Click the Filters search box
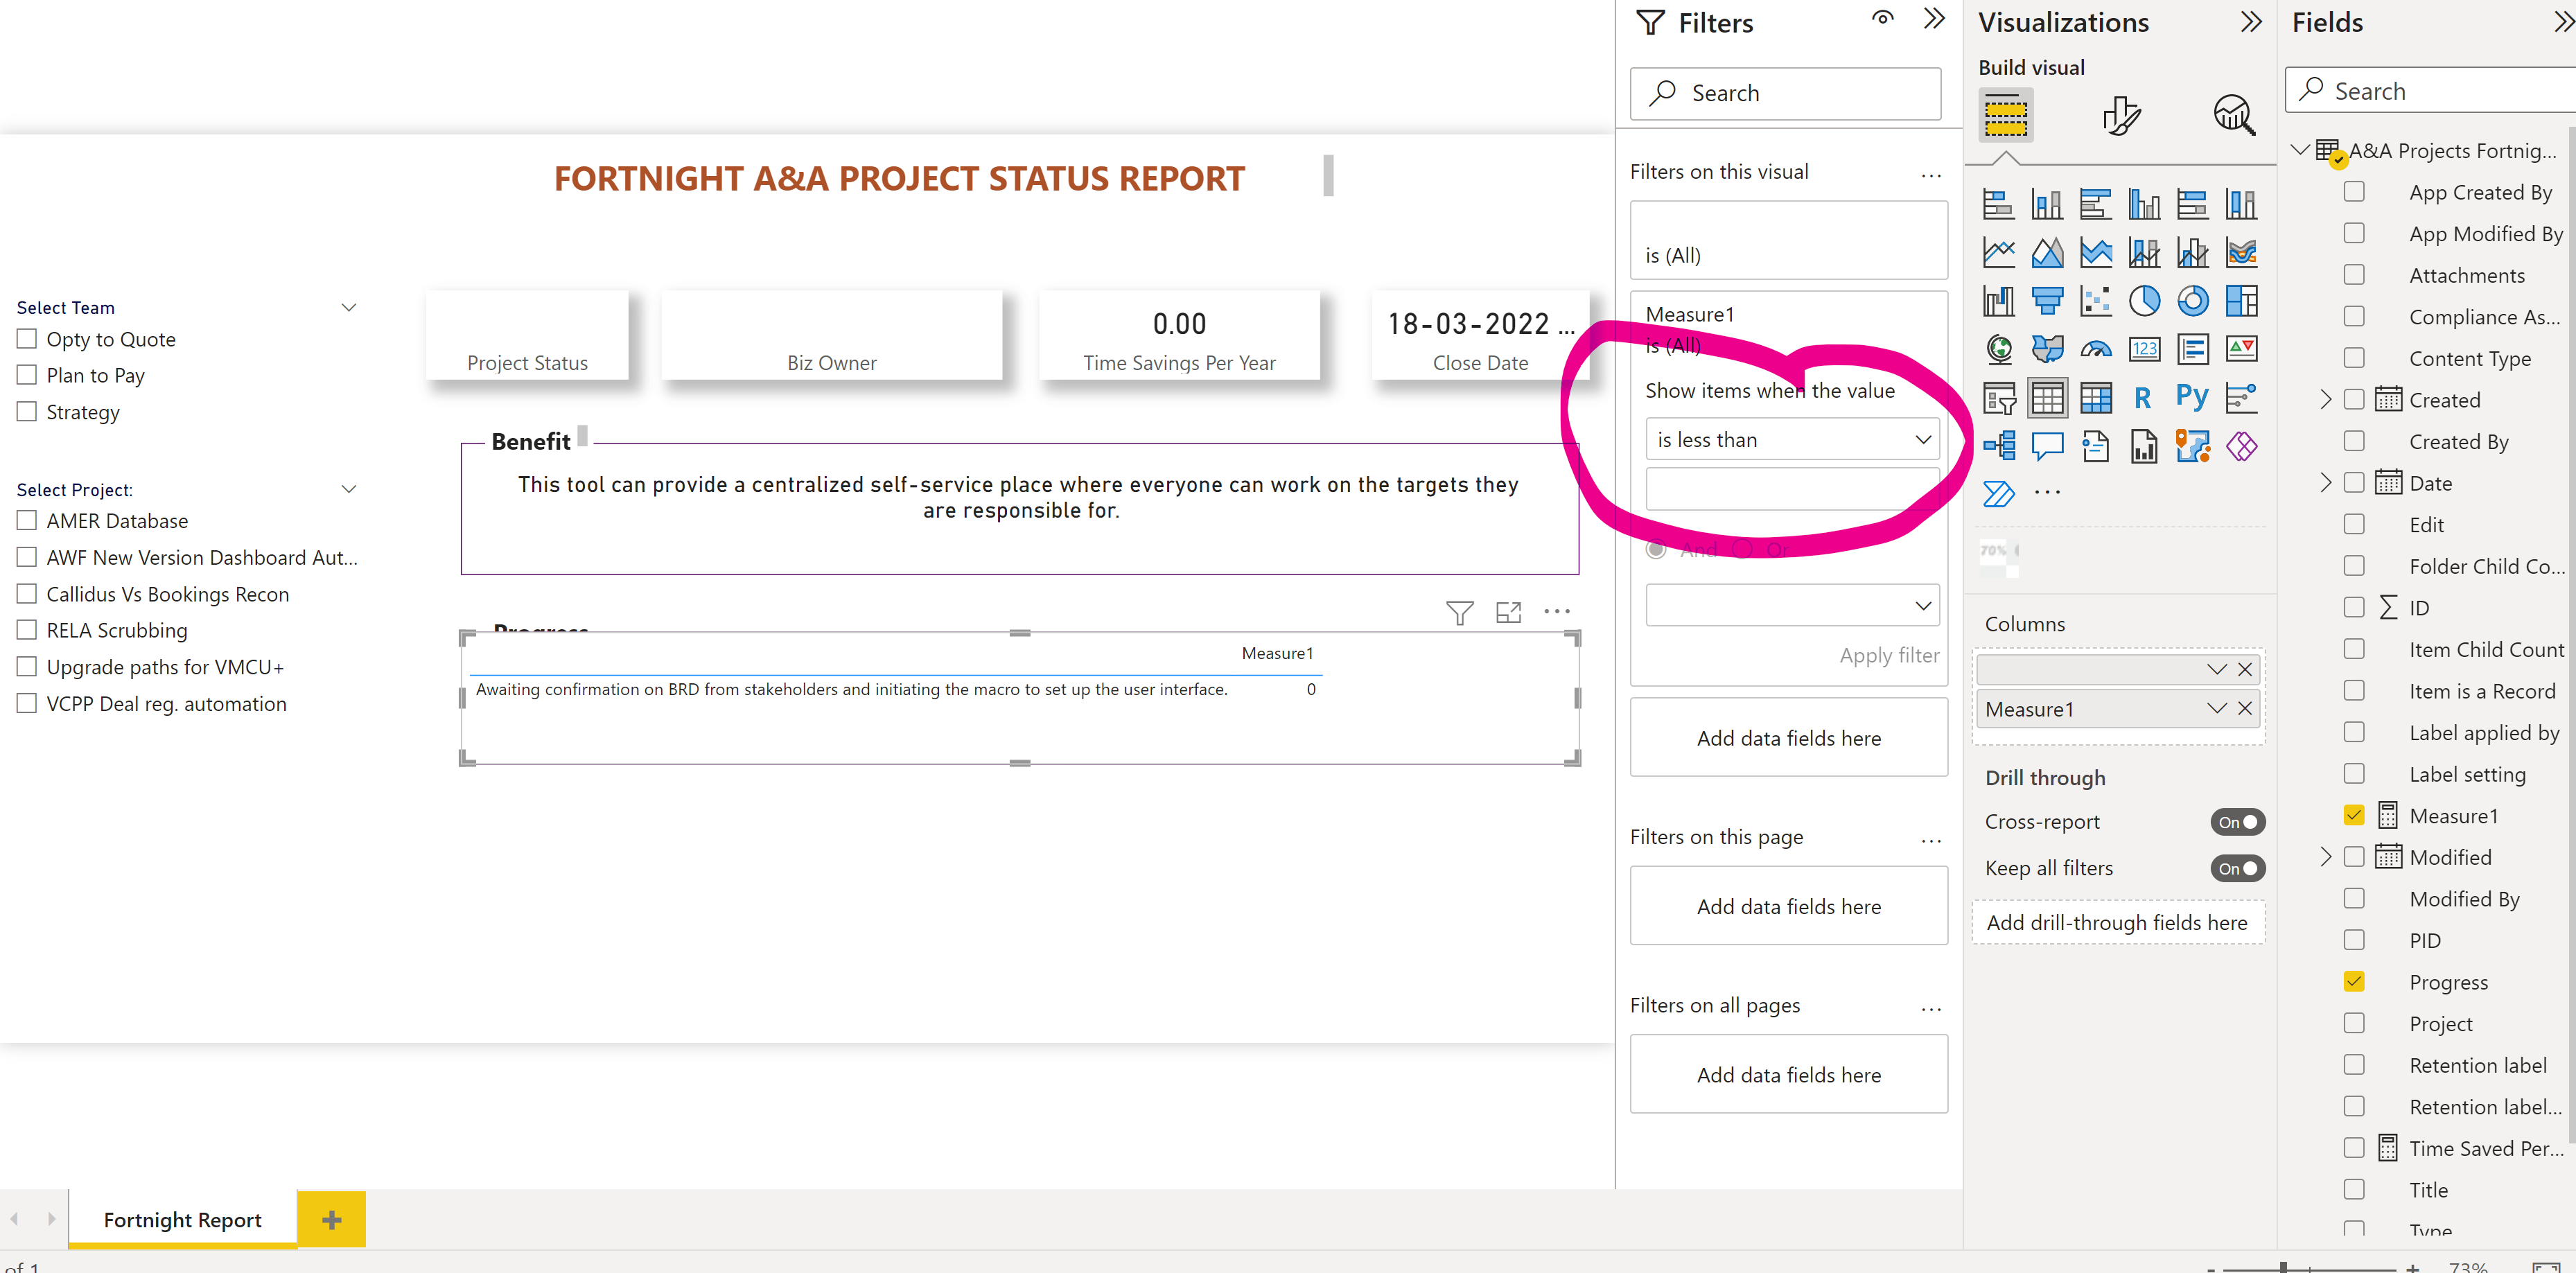This screenshot has width=2576, height=1273. (x=1785, y=94)
